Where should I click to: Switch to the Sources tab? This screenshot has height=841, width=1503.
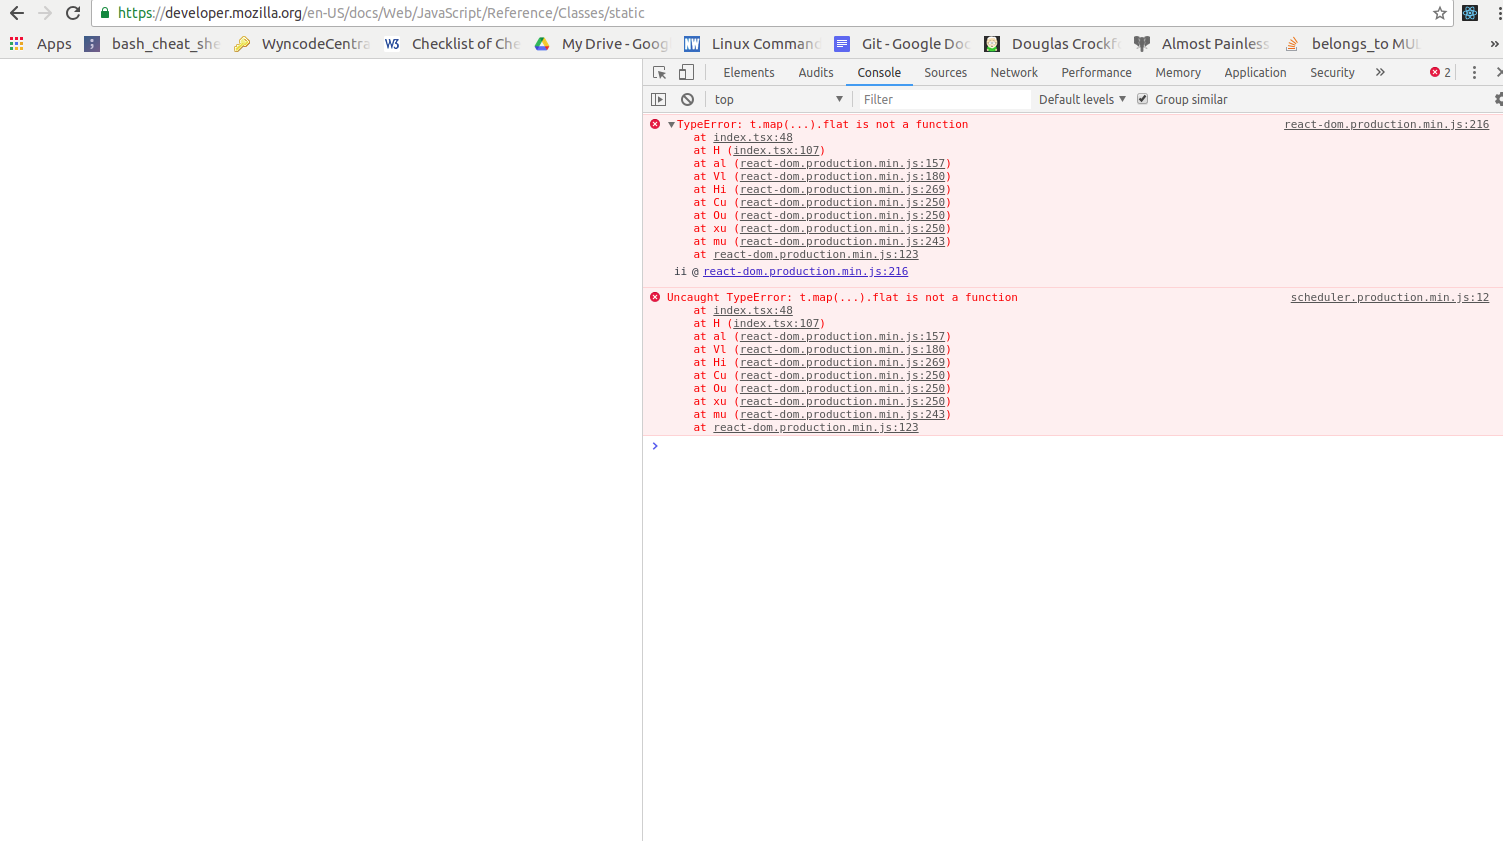click(945, 72)
